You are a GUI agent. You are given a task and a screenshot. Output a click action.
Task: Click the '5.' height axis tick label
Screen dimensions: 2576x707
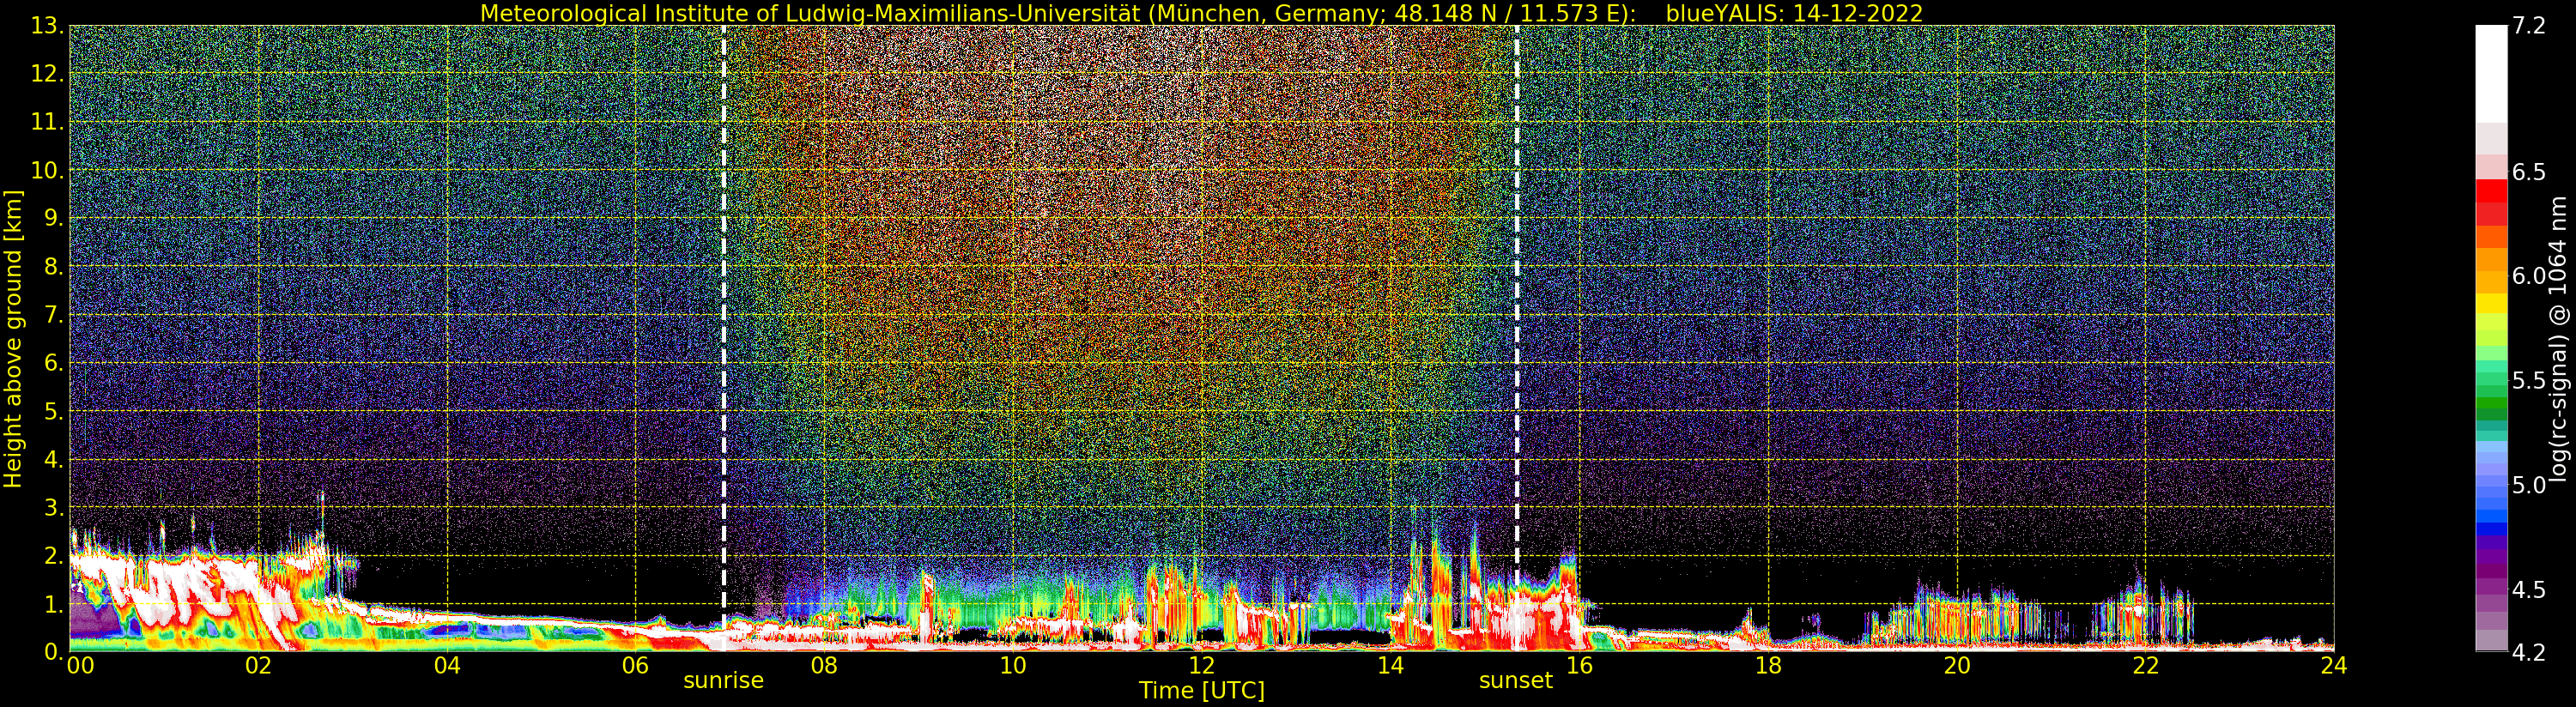click(53, 411)
